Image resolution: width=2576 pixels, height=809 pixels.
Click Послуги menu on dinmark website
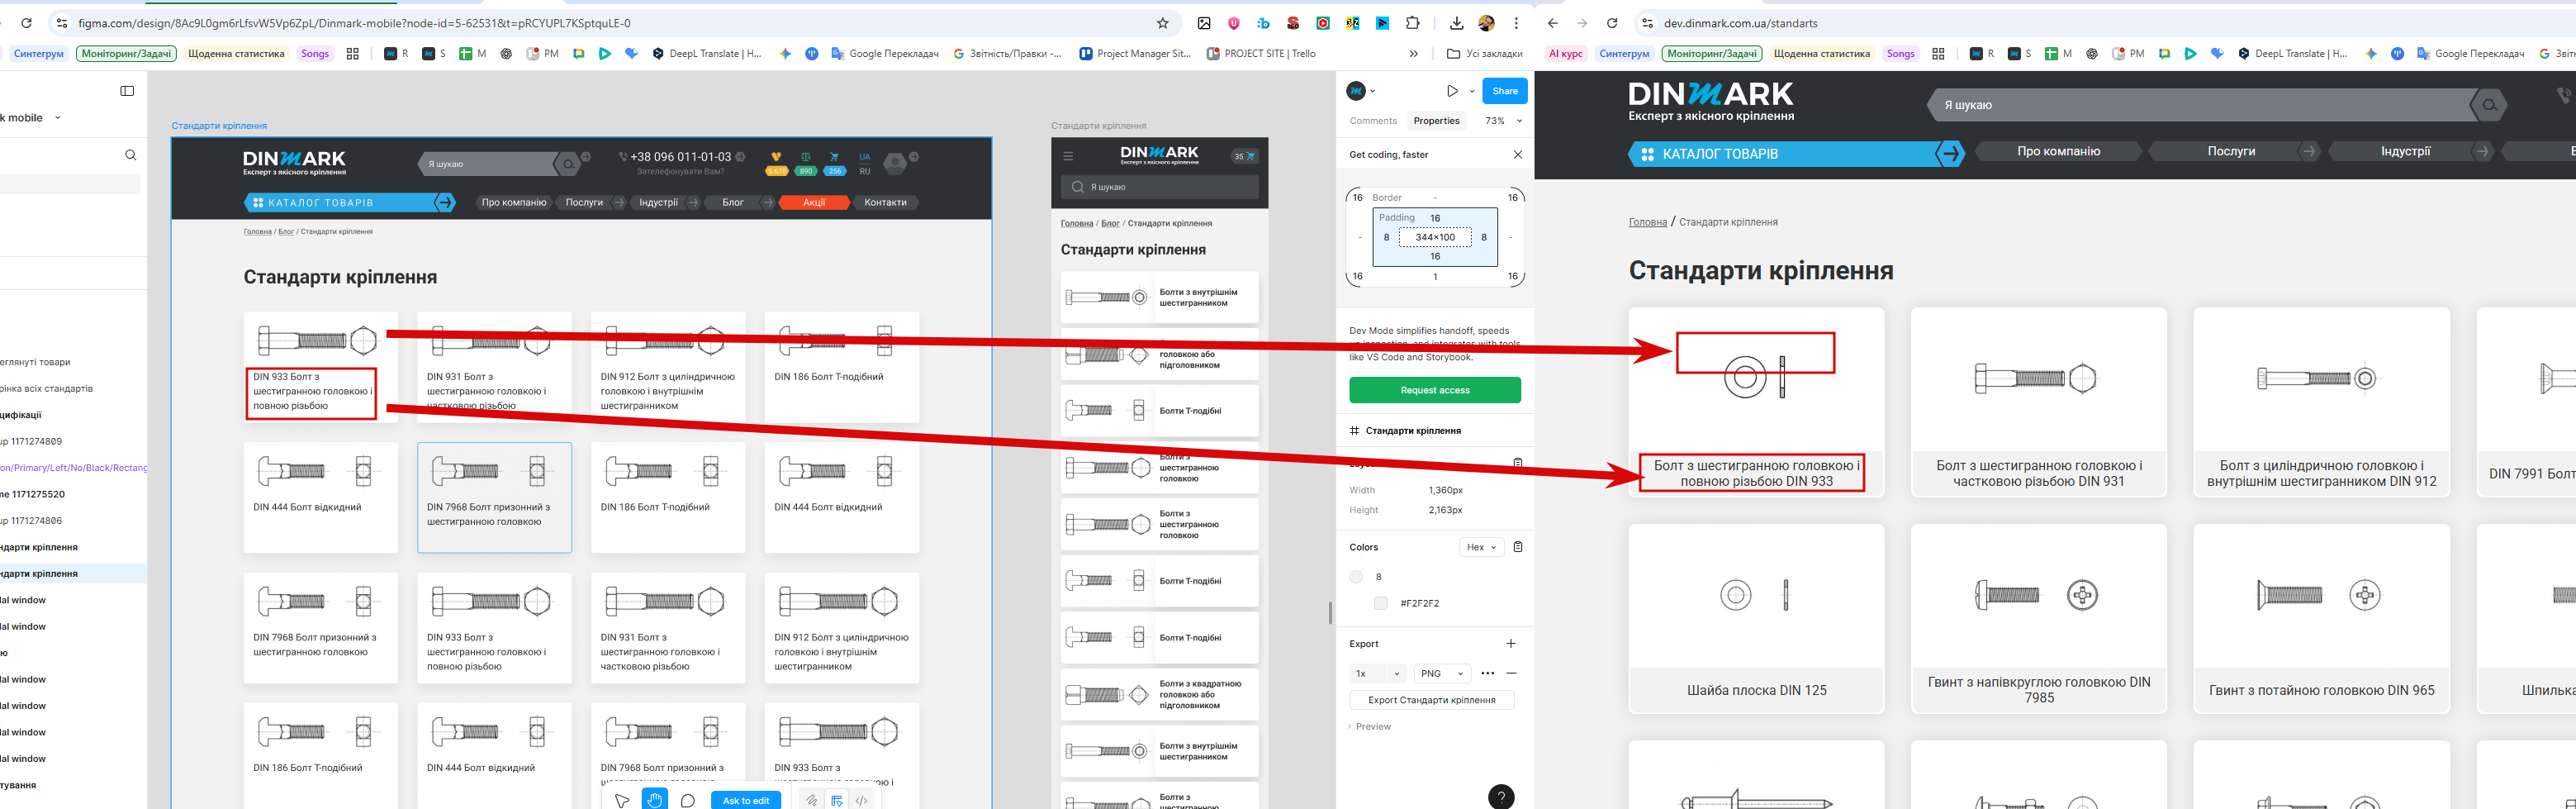coord(2231,152)
